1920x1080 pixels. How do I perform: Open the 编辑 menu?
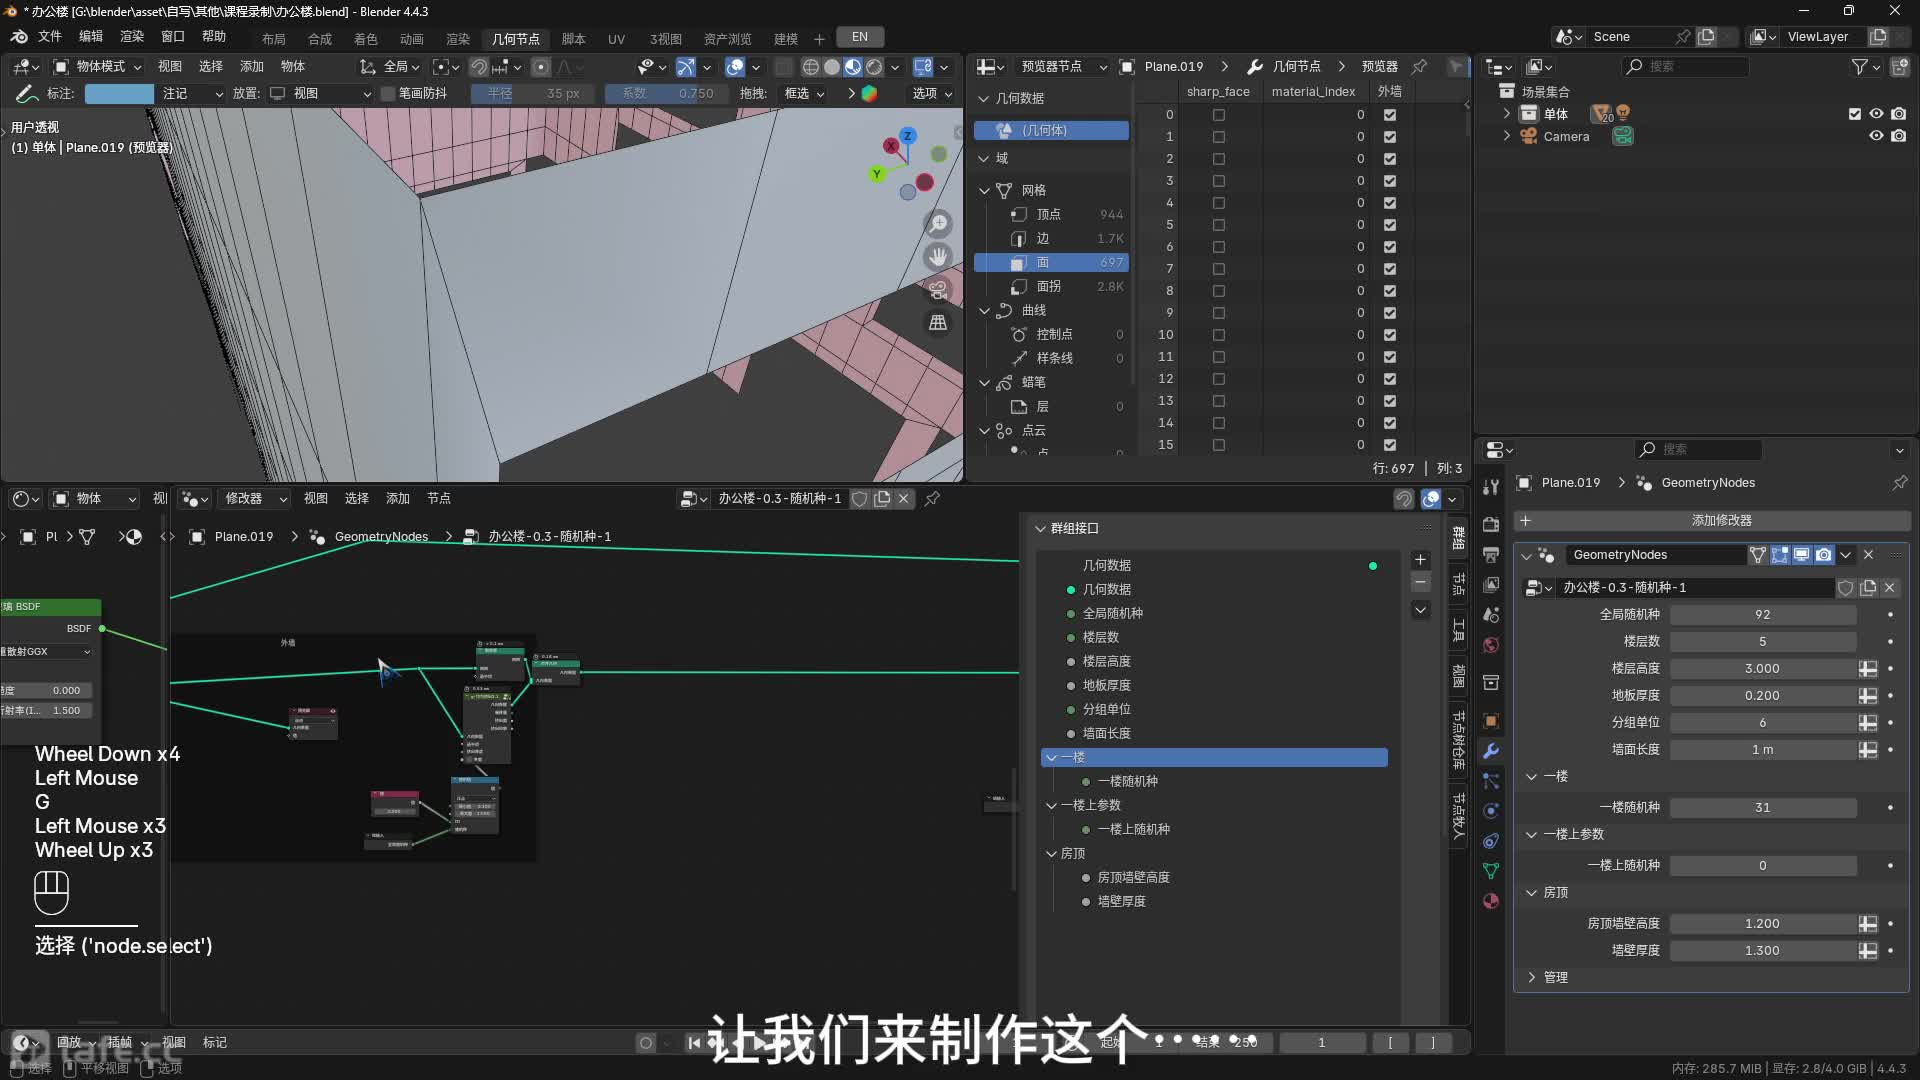pos(91,37)
